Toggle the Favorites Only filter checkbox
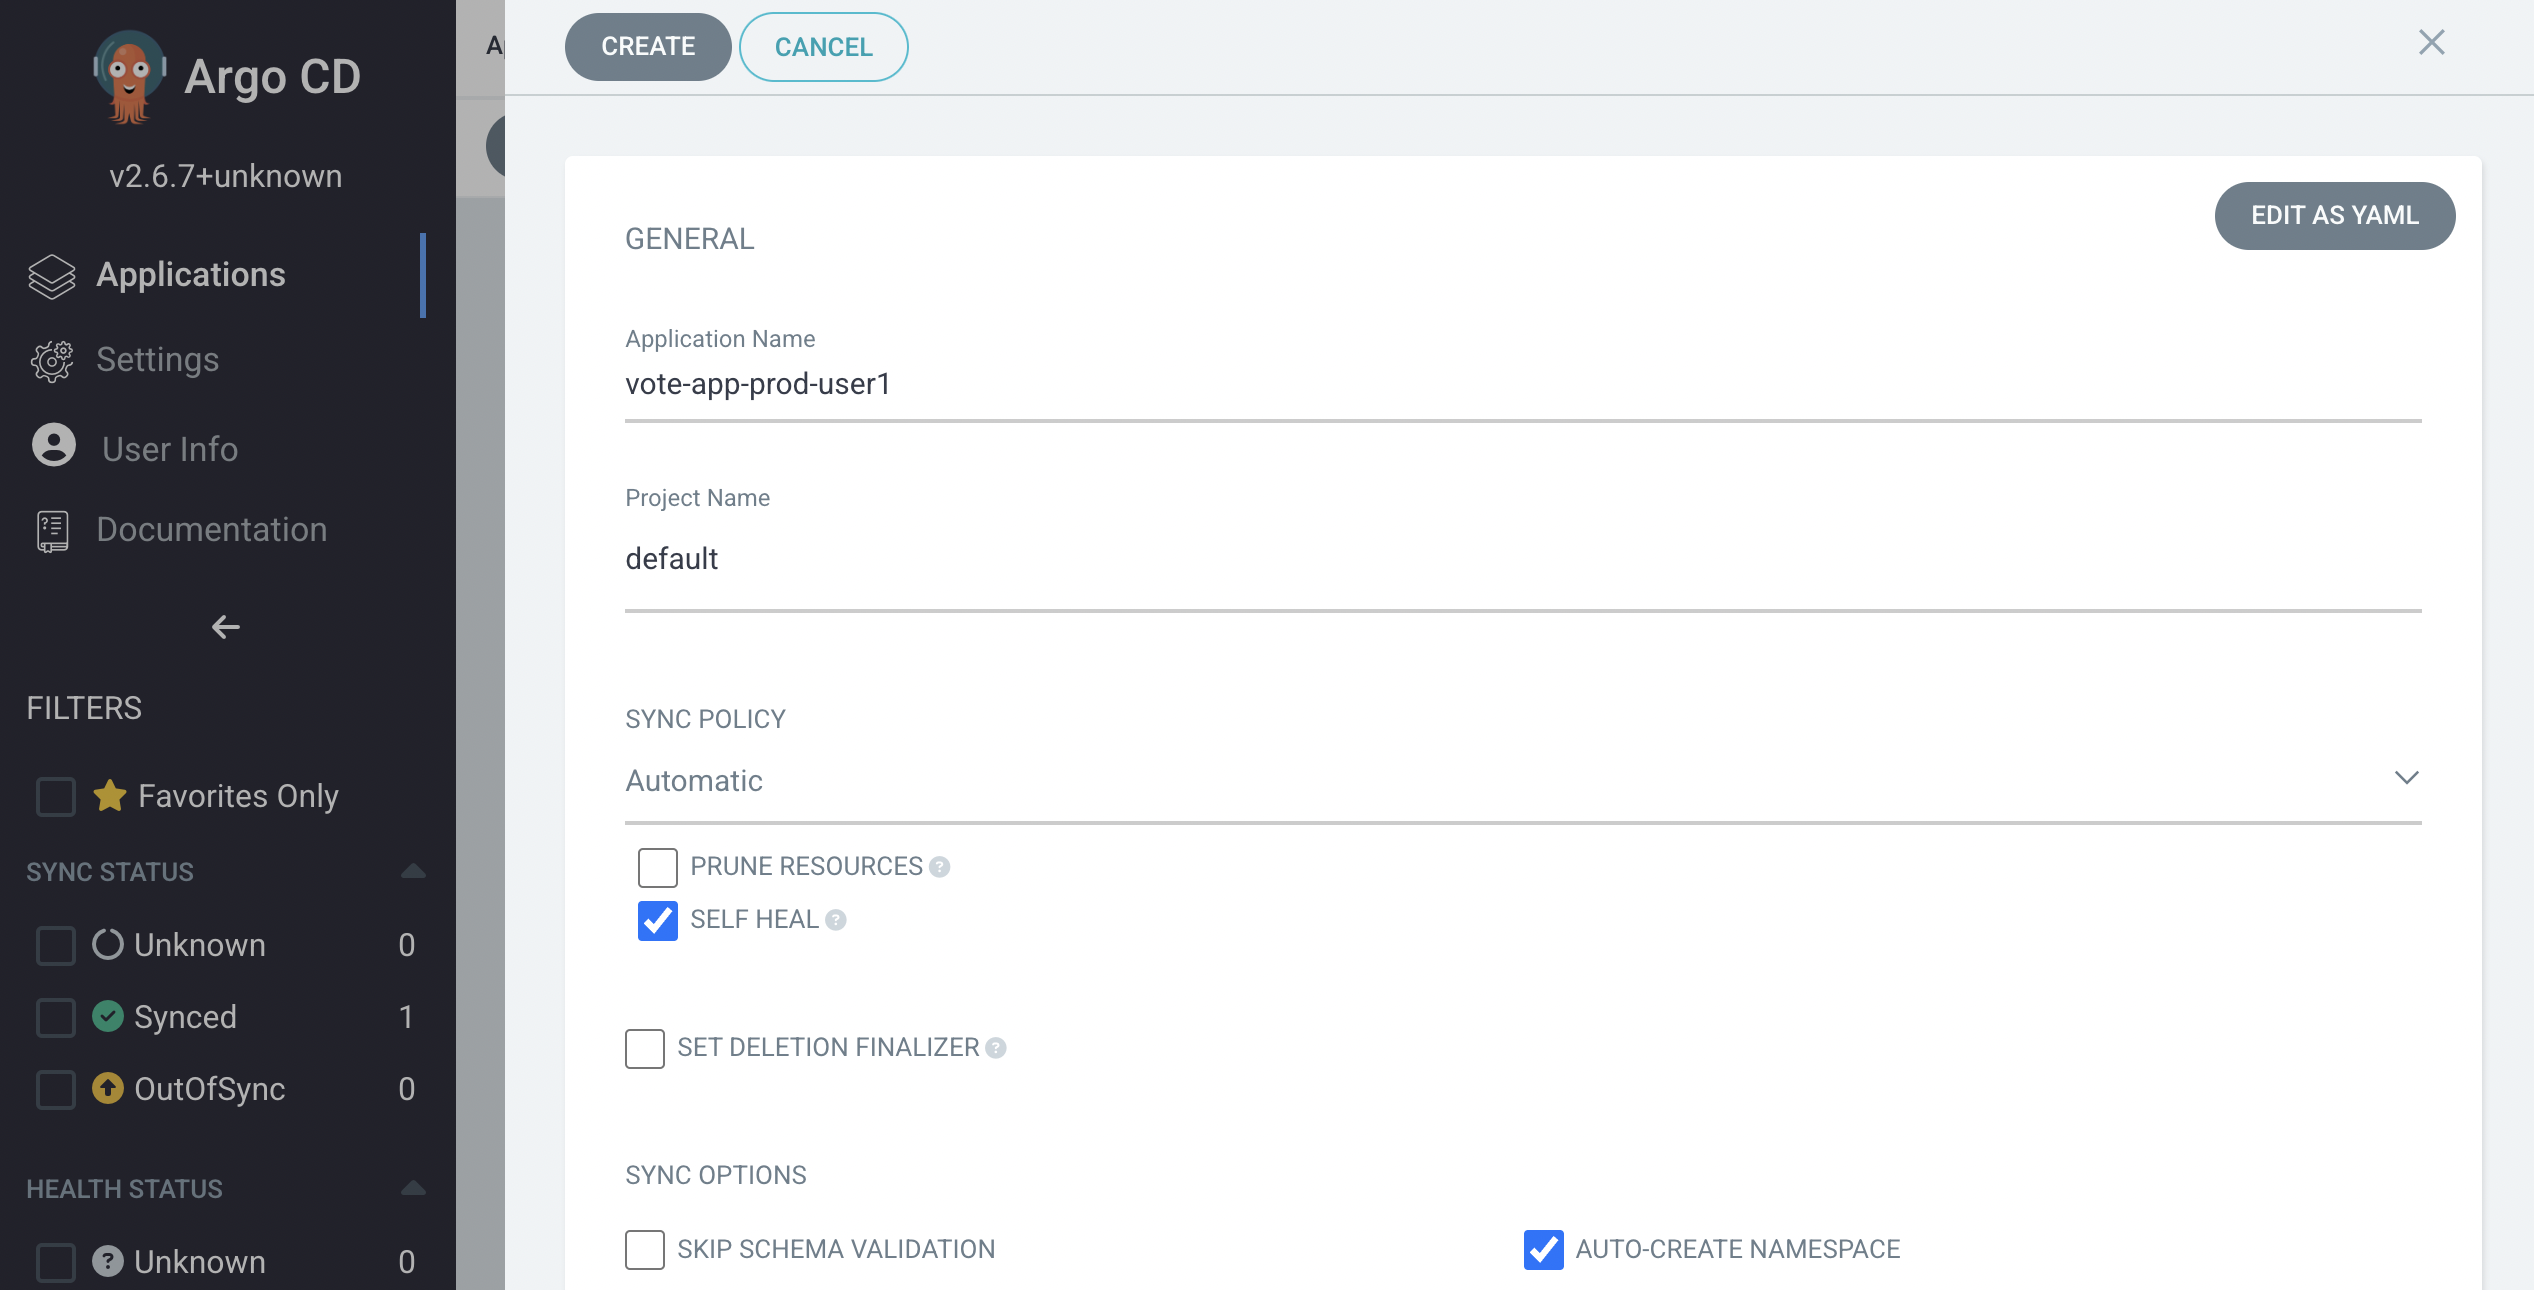The height and width of the screenshot is (1290, 2534). (55, 796)
